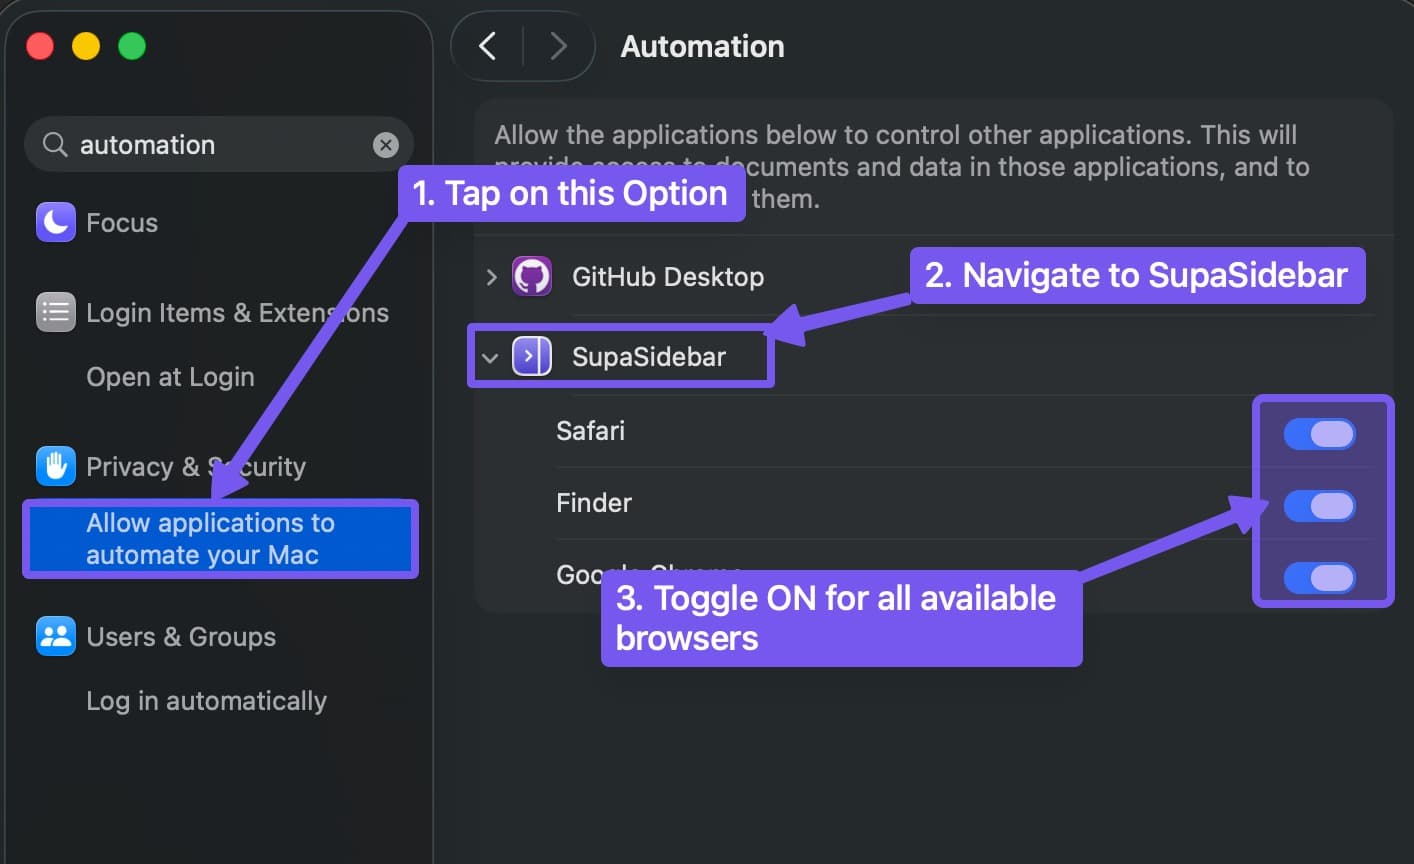The height and width of the screenshot is (864, 1414).
Task: Click the Users & Groups icon
Action: click(x=55, y=636)
